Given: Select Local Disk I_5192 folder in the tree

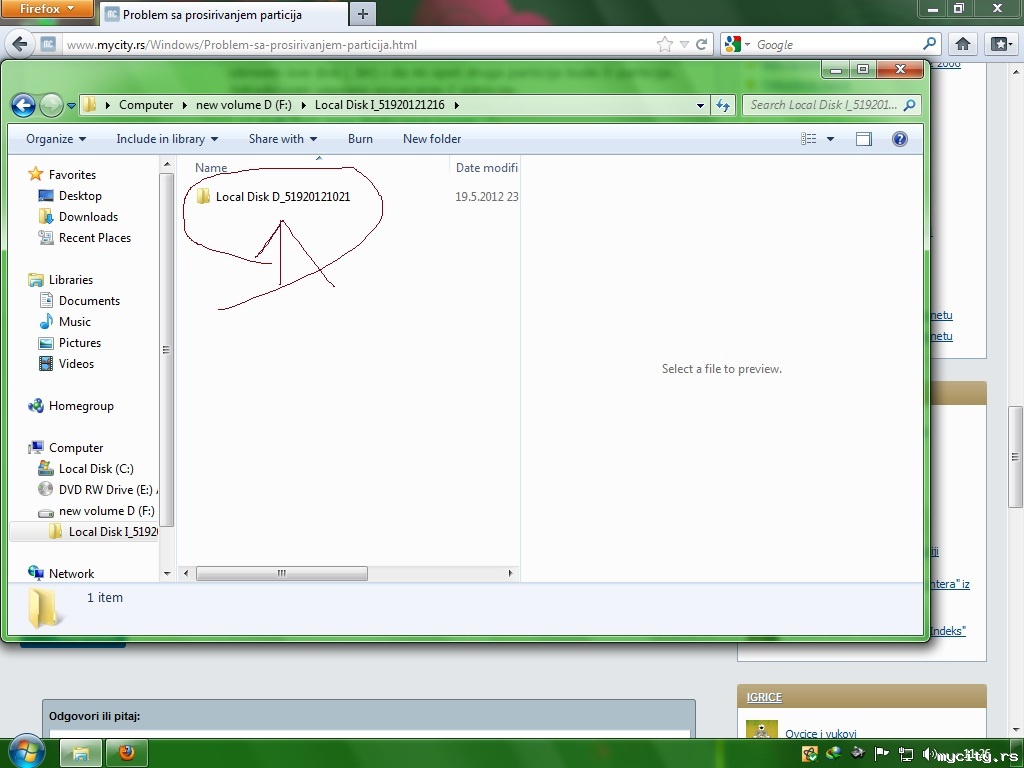Looking at the screenshot, I should click(84, 532).
